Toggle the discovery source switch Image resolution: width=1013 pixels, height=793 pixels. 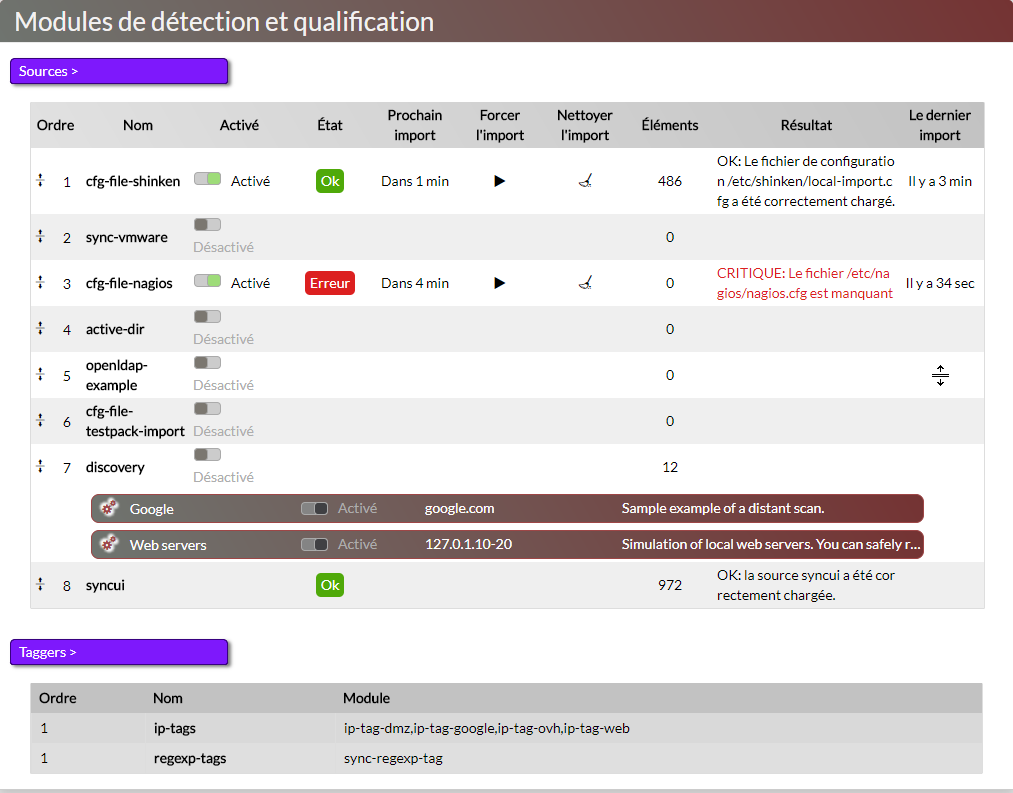tap(207, 455)
